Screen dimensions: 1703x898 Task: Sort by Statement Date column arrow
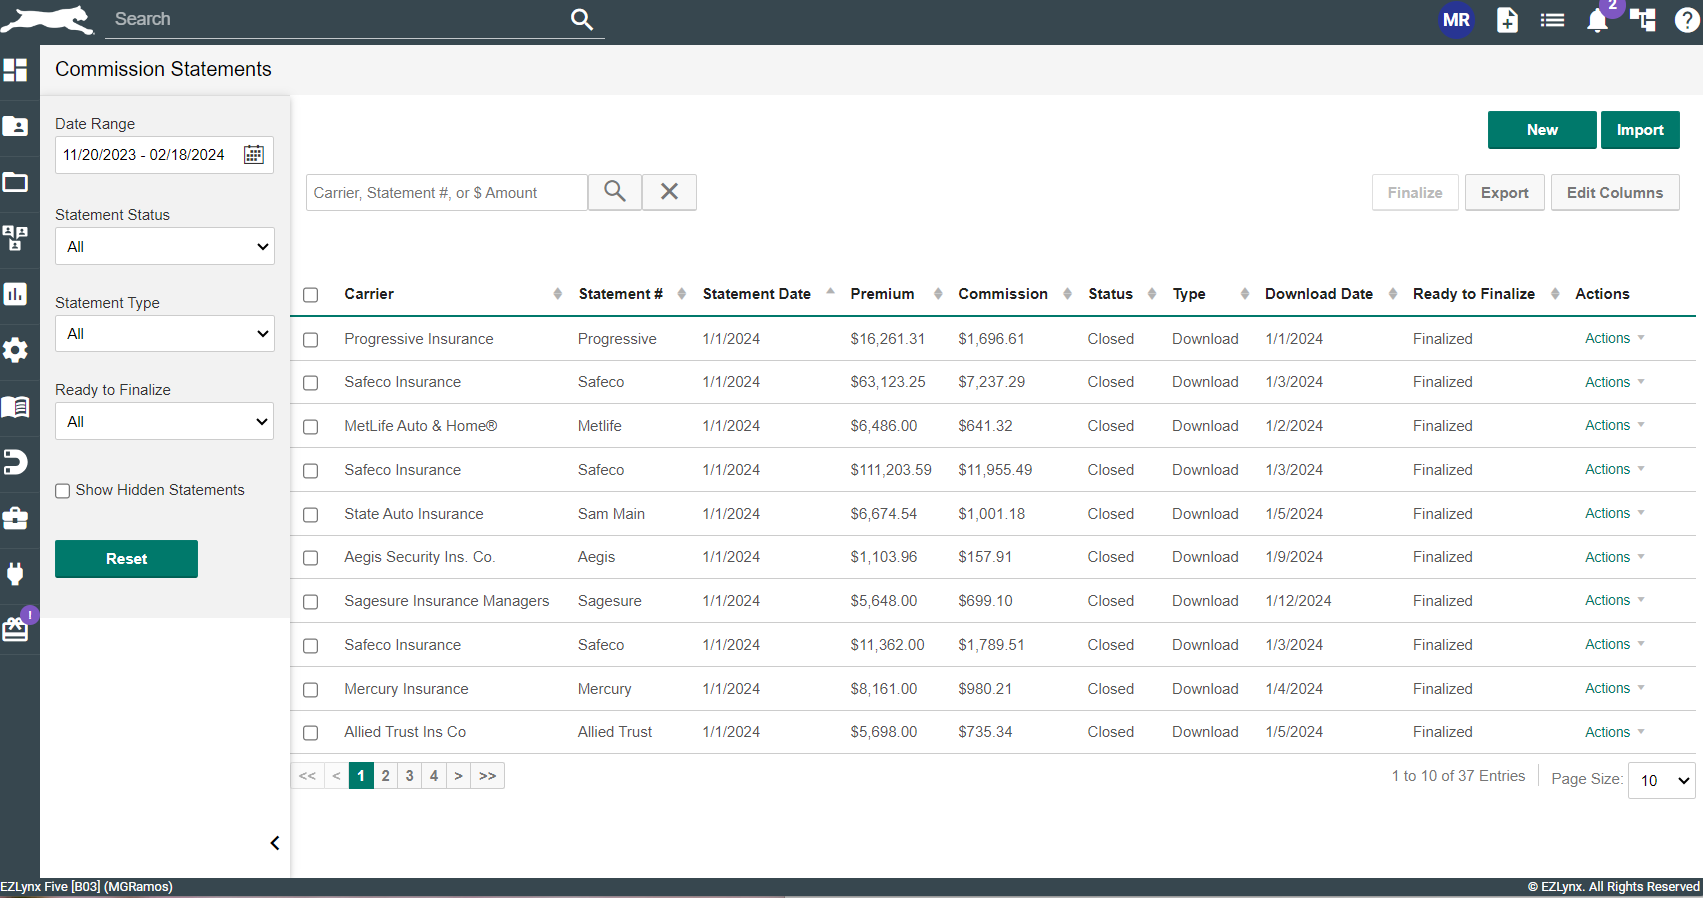(x=830, y=293)
